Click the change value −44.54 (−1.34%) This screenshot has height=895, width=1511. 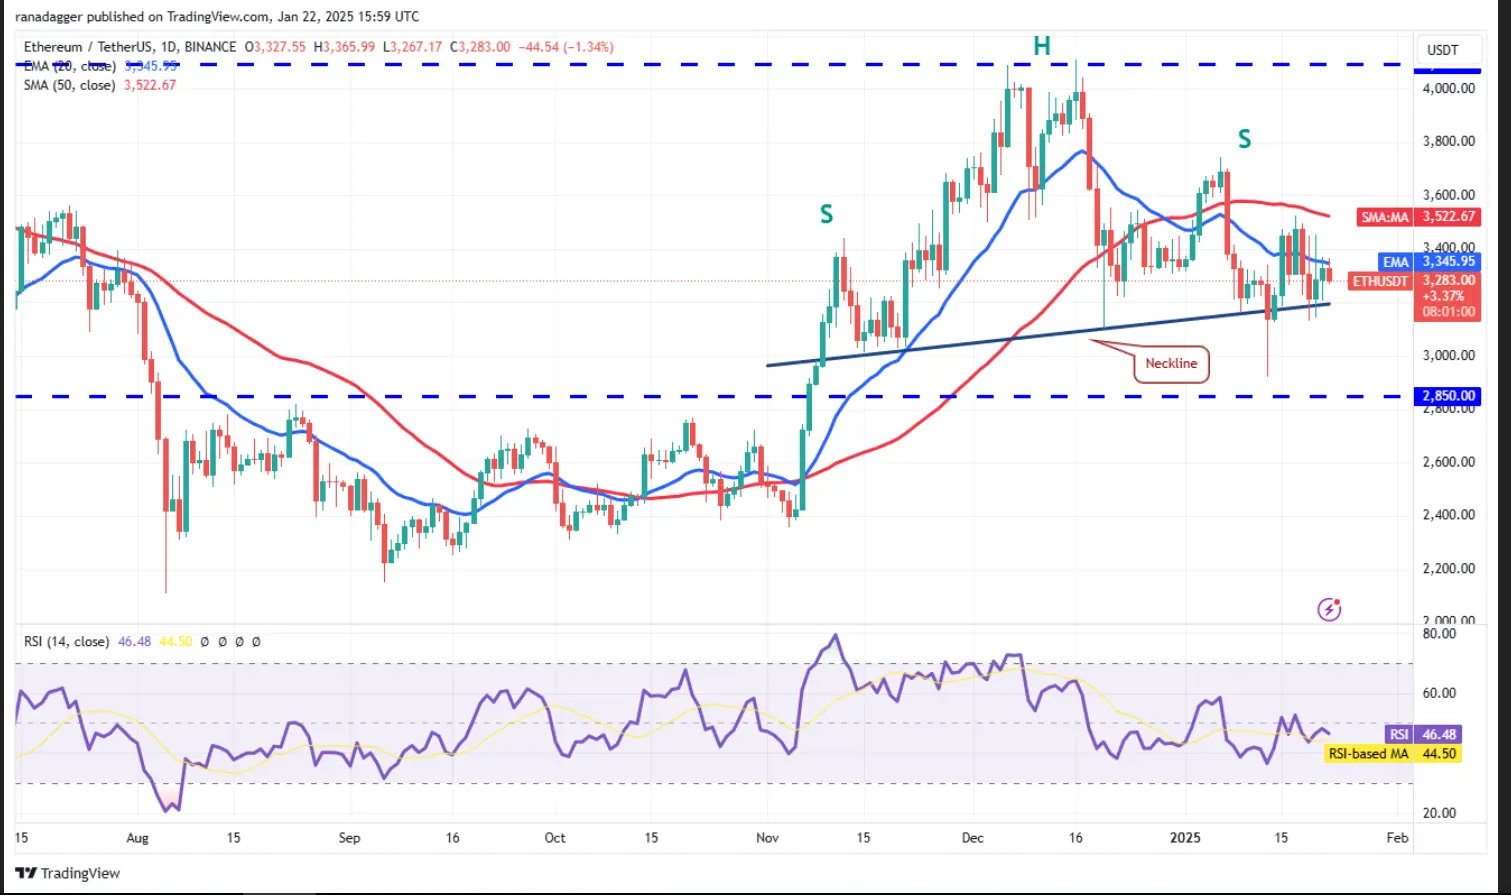click(x=565, y=47)
